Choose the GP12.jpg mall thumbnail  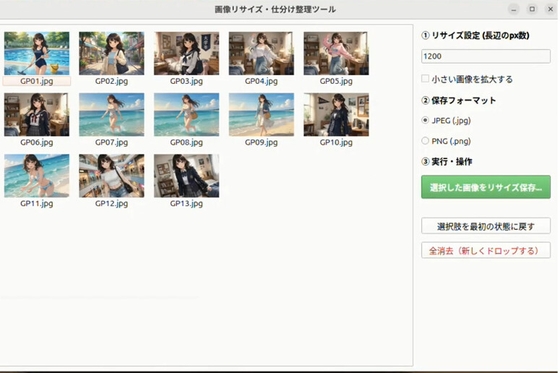(111, 175)
